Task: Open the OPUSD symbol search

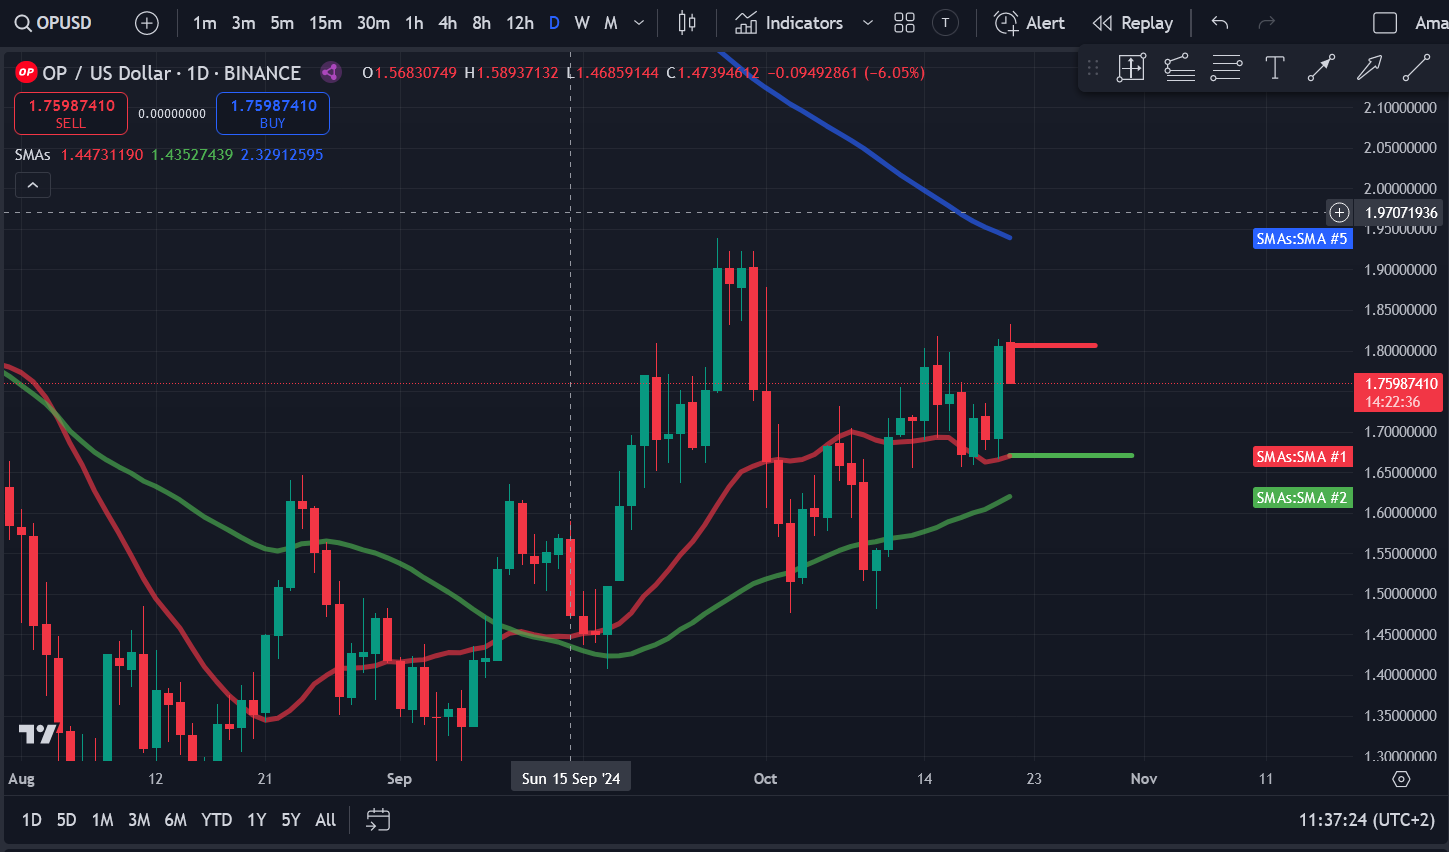Action: 54,22
